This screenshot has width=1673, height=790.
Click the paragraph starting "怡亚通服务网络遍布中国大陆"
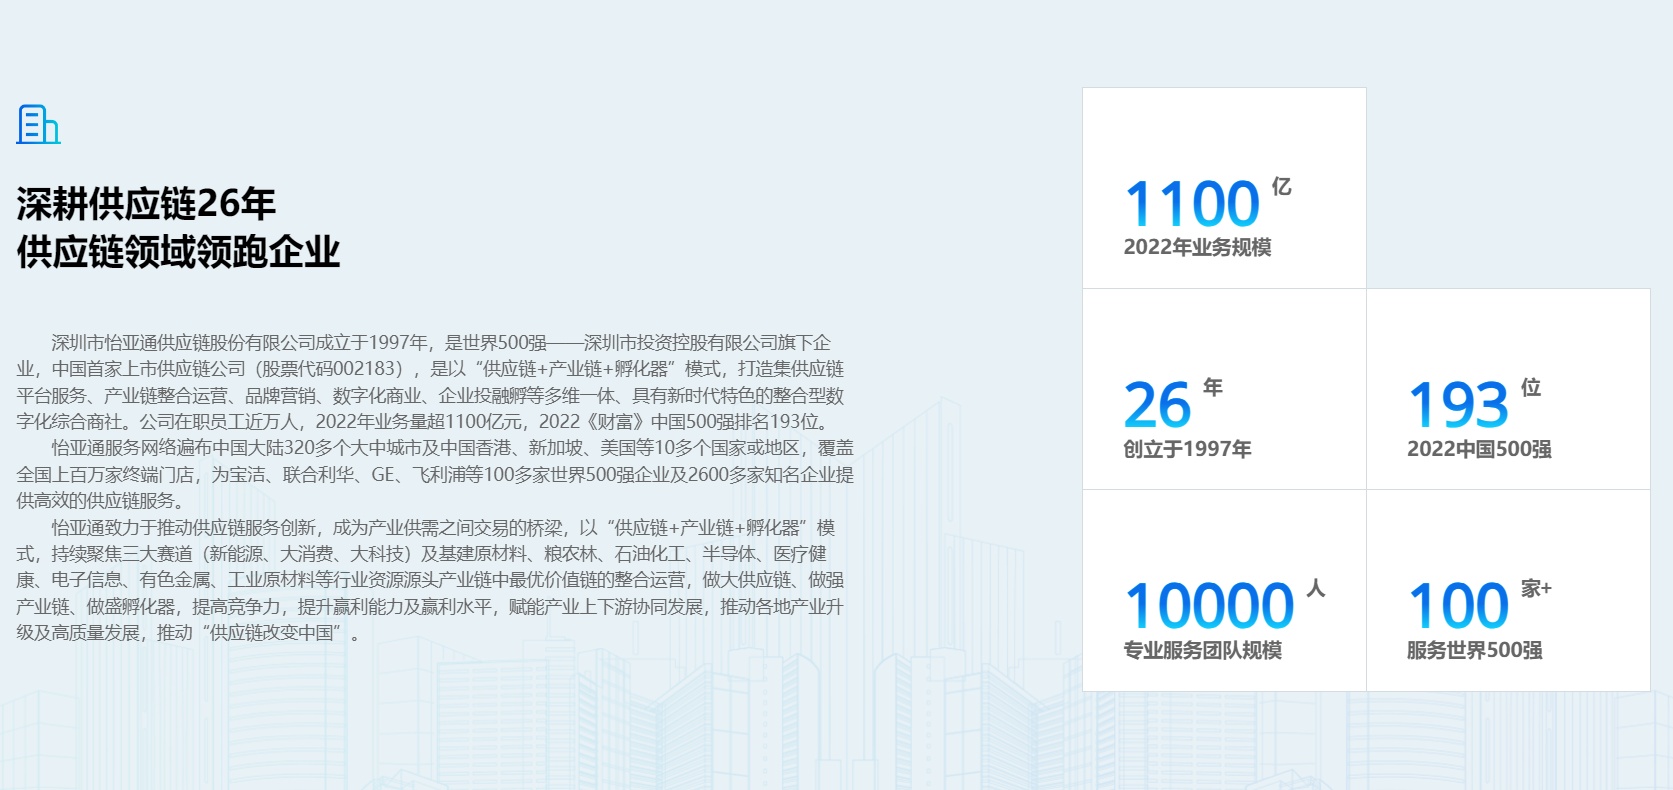(x=435, y=474)
